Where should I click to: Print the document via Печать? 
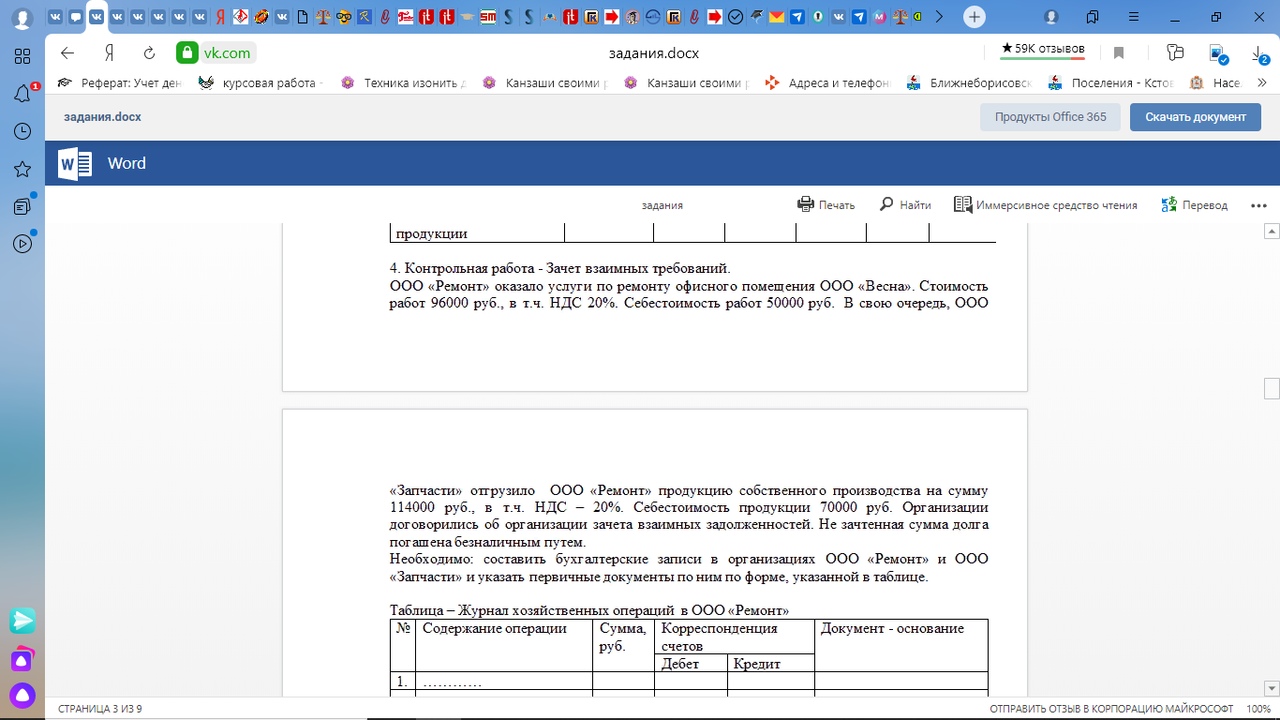826,205
